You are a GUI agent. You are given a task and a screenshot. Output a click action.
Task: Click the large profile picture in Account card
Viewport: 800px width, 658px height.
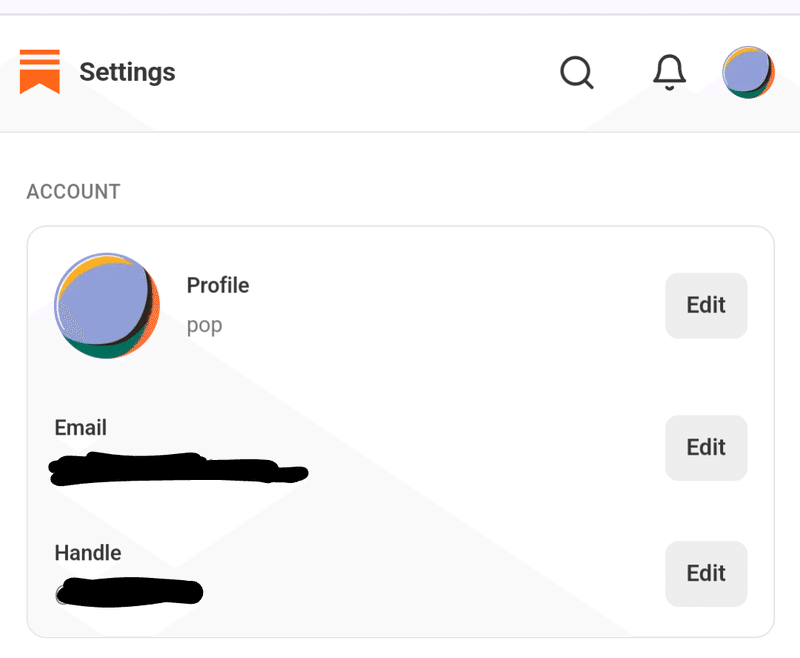[x=107, y=306]
